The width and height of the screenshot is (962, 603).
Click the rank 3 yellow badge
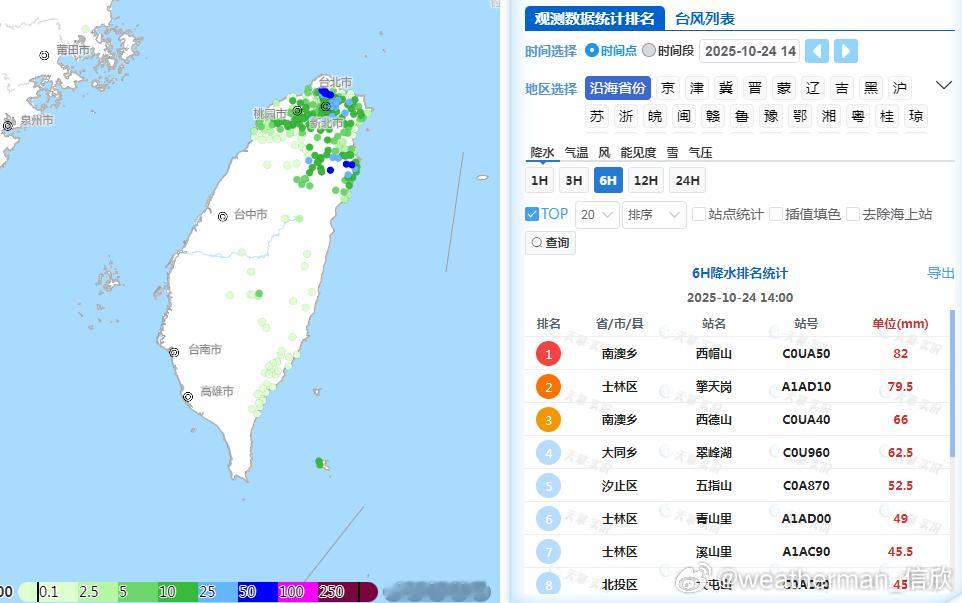coord(548,420)
